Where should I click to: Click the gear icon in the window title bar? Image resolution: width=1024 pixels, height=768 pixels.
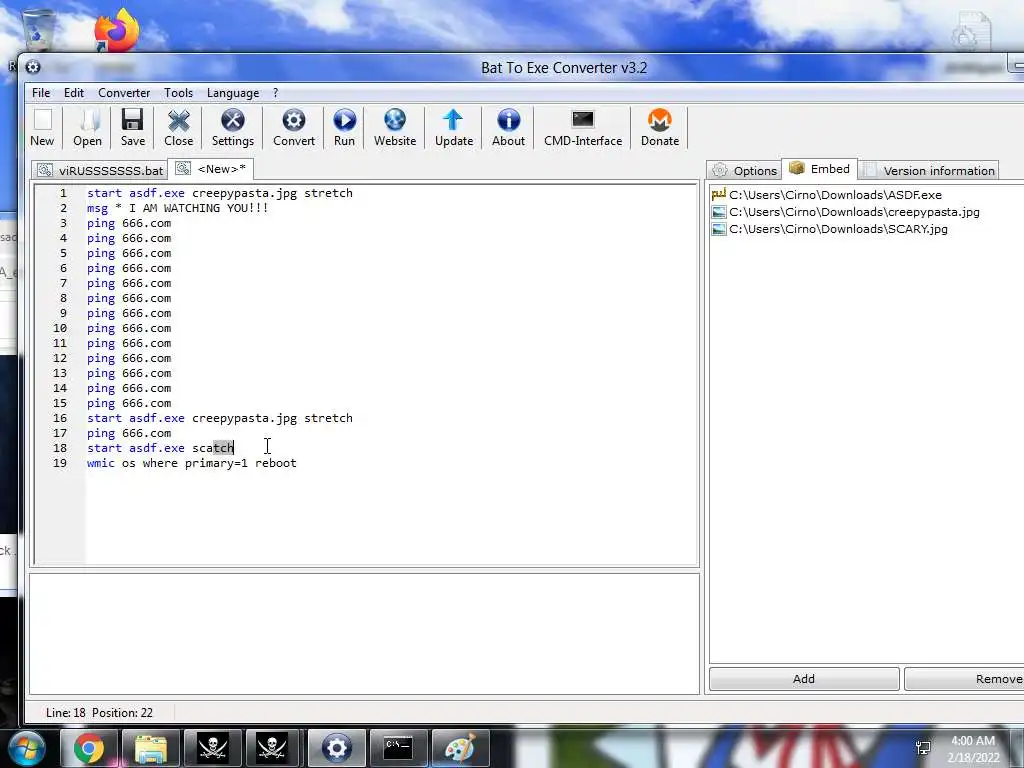33,67
